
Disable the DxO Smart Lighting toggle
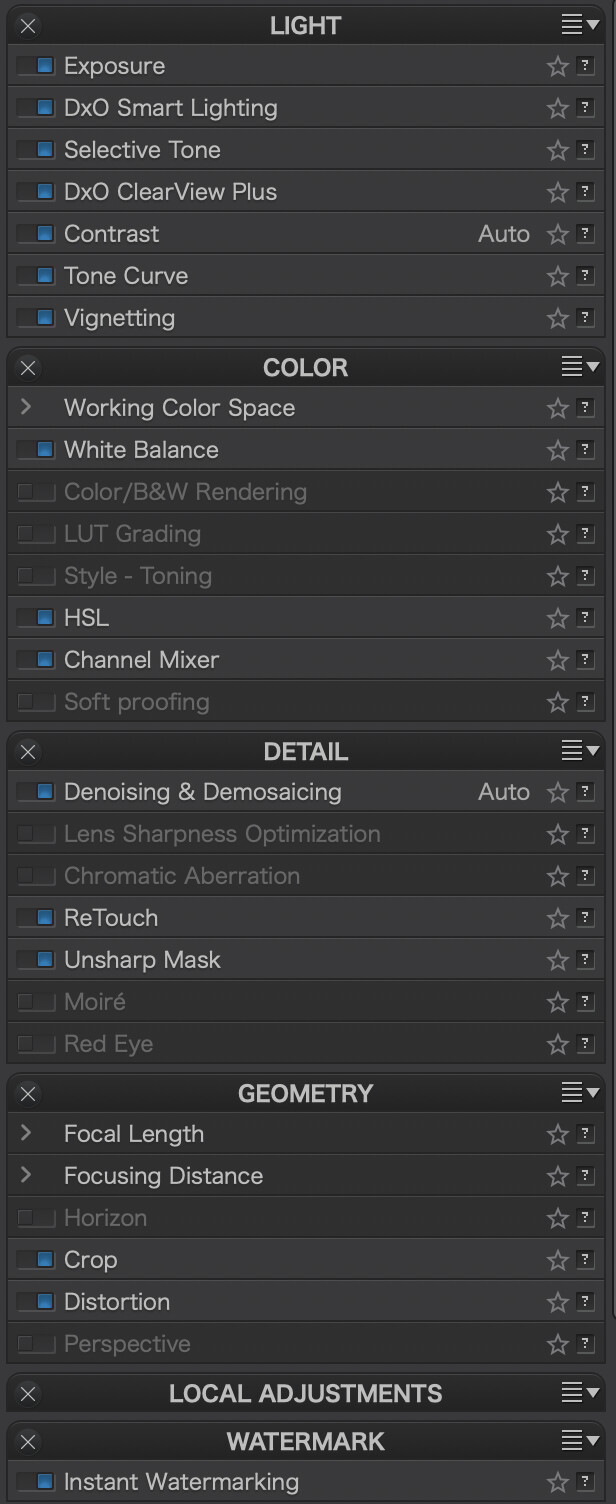pyautogui.click(x=36, y=108)
